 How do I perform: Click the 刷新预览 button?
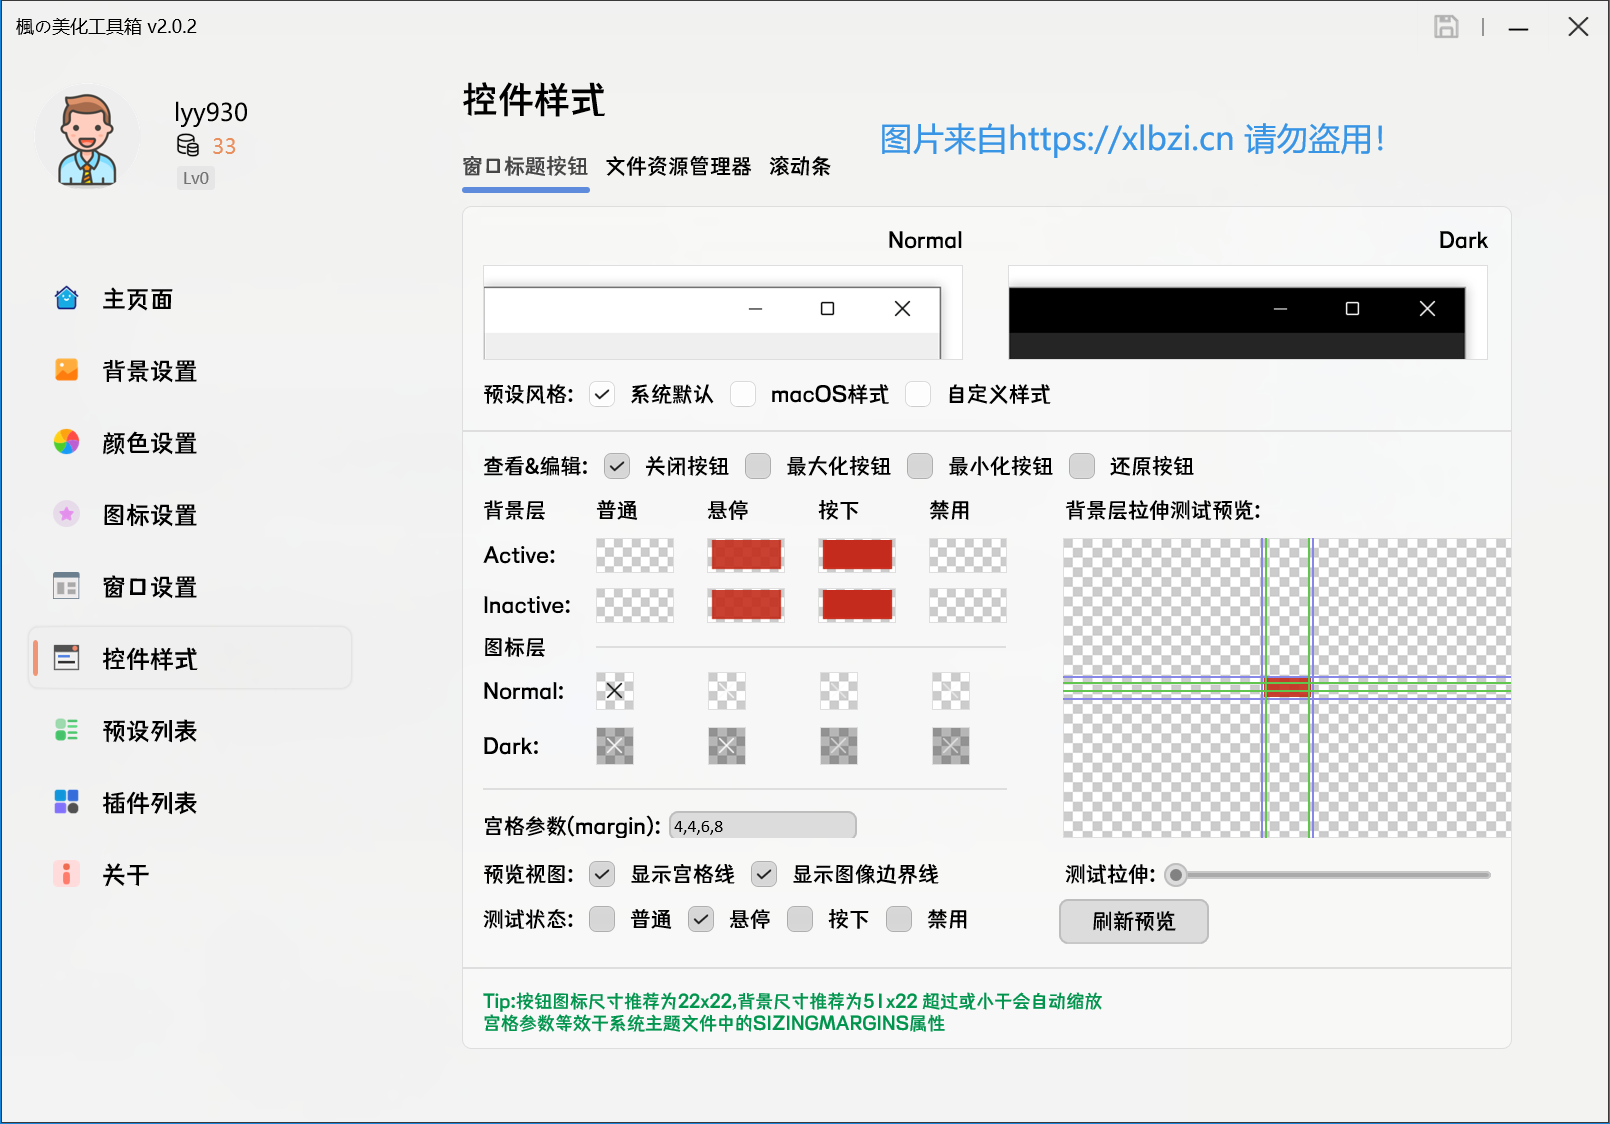tap(1133, 921)
